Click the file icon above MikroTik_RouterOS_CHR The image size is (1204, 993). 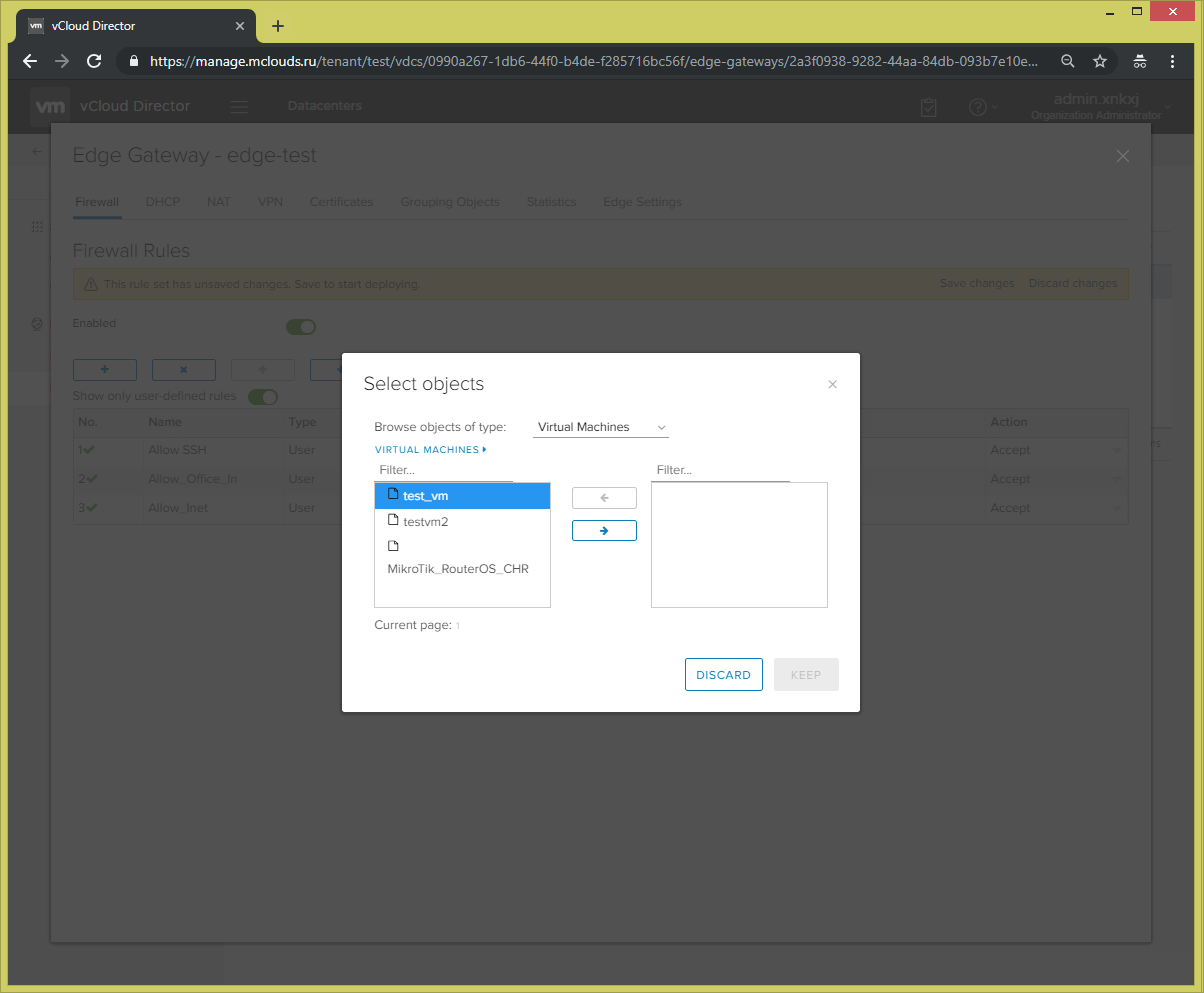[393, 546]
